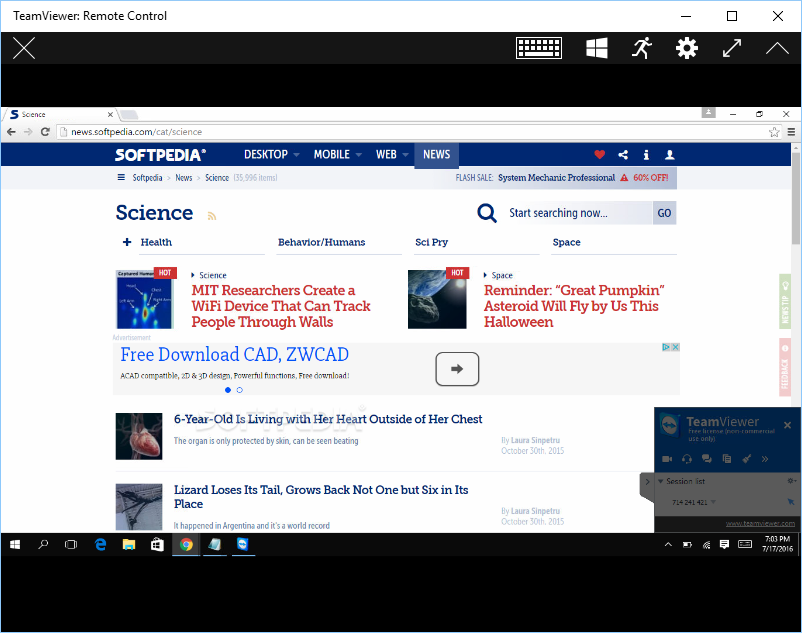Open the running-man actions icon
Screen dimensions: 802x633
click(x=642, y=48)
